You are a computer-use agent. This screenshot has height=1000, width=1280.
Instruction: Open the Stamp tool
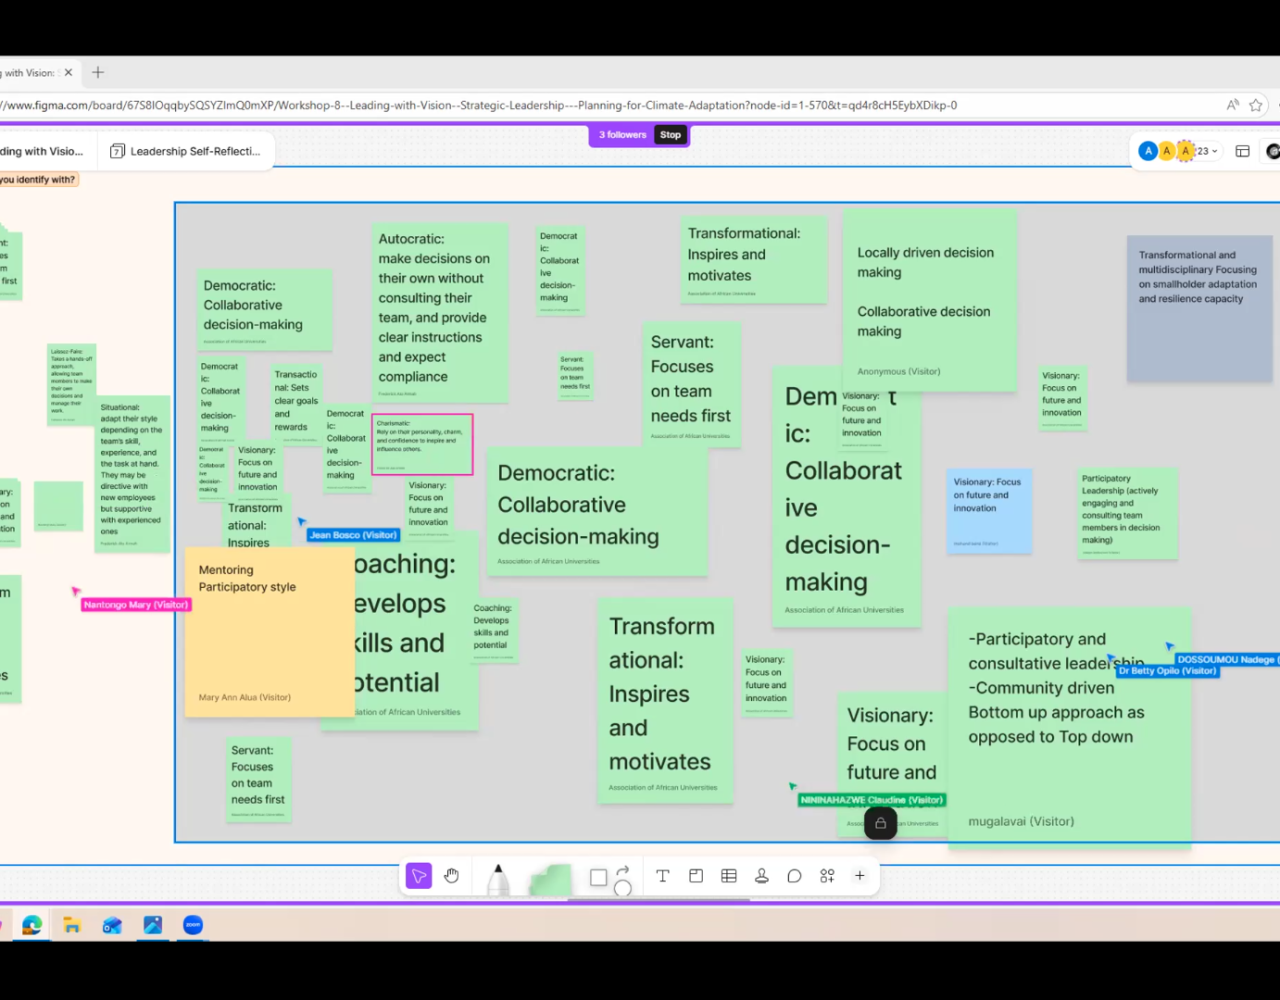coord(762,876)
